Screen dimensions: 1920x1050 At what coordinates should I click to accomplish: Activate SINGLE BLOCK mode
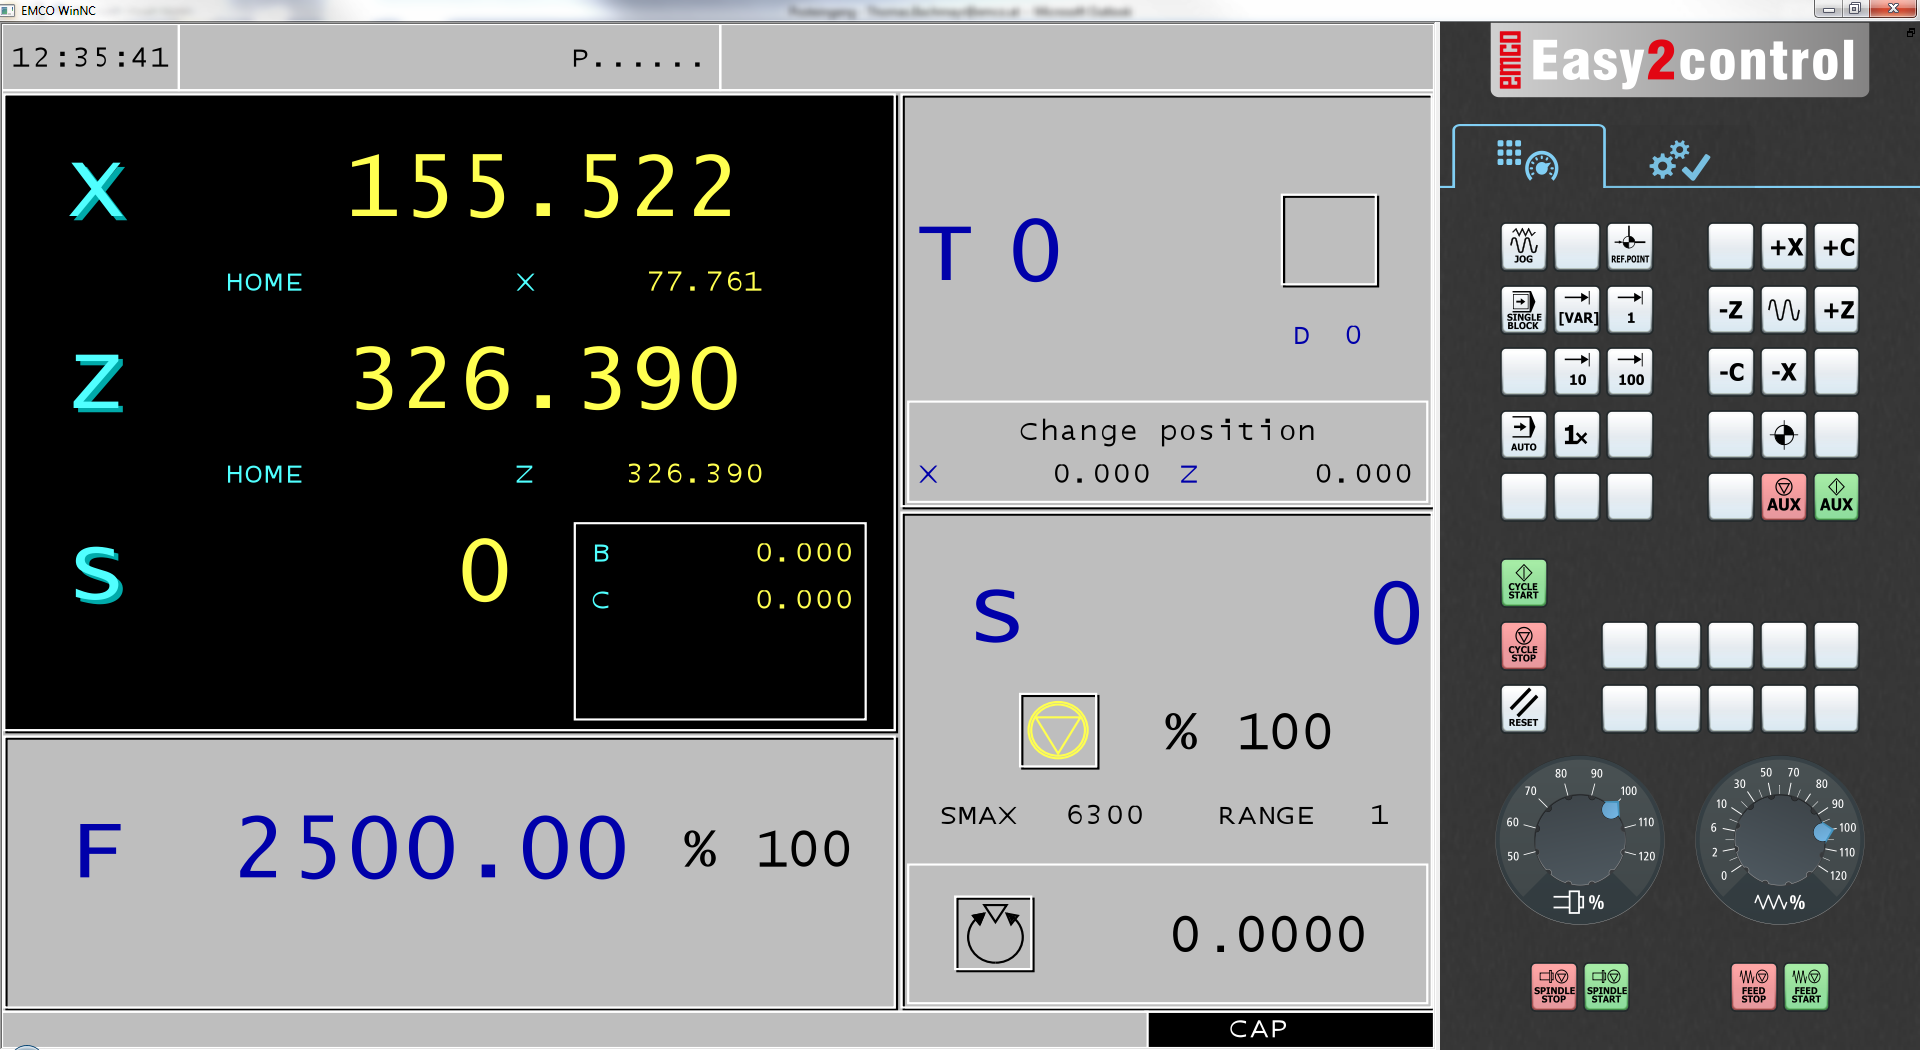(x=1523, y=309)
